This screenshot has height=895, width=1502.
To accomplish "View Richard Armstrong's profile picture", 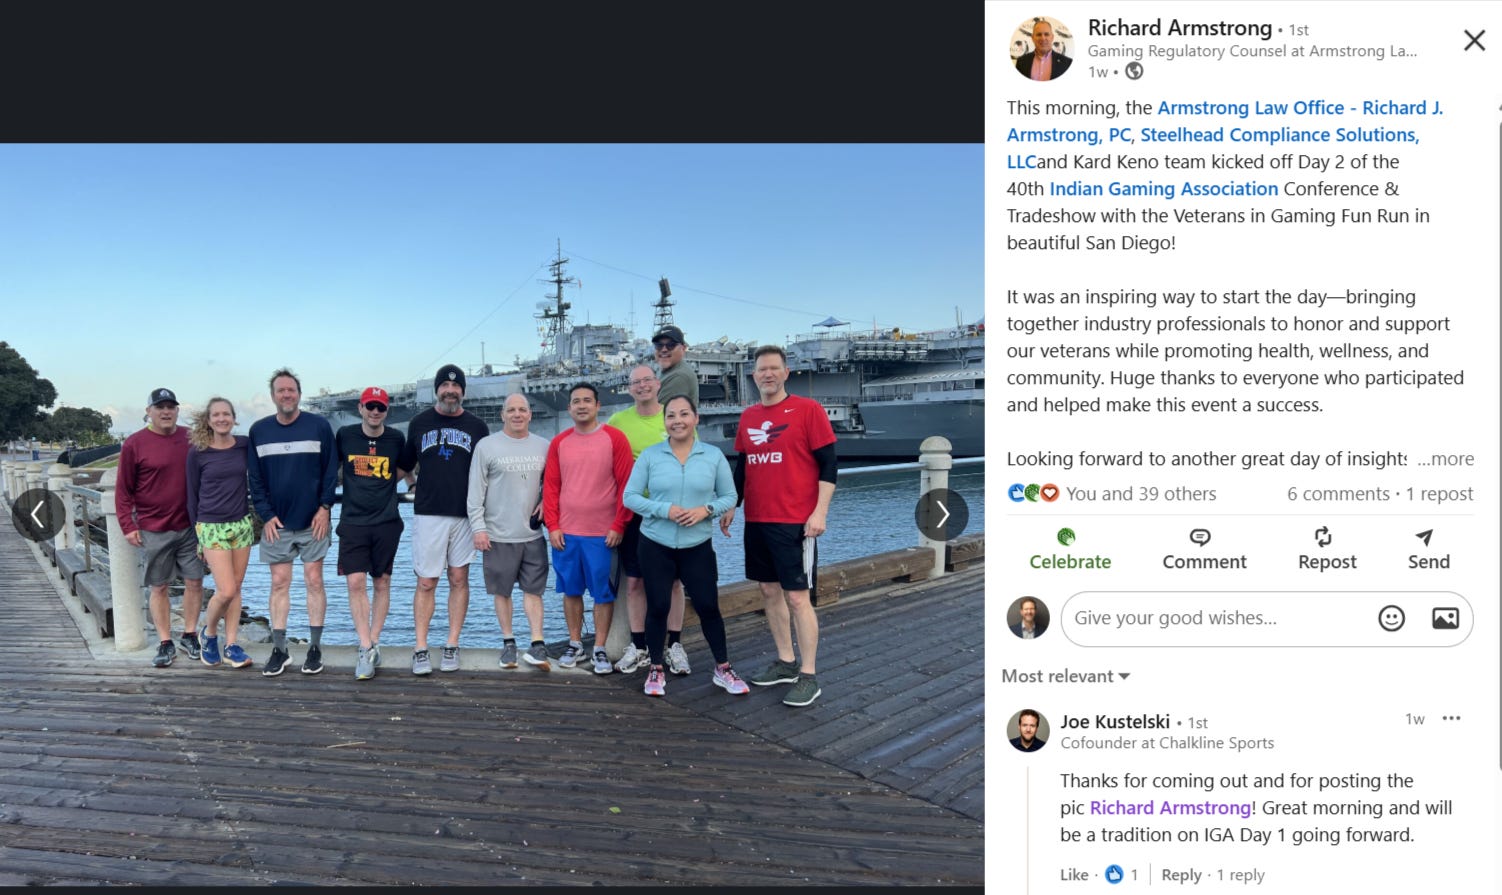I will [1041, 48].
